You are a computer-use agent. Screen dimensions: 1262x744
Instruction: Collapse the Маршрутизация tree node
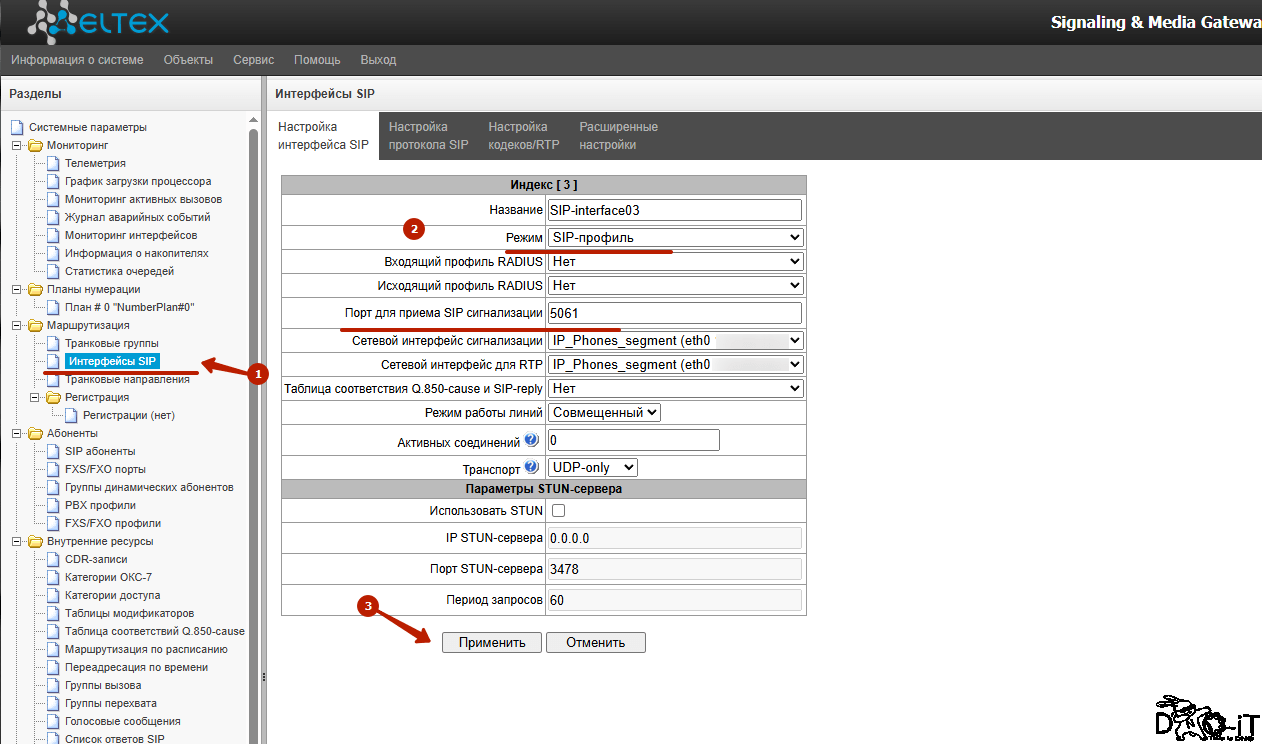point(17,325)
